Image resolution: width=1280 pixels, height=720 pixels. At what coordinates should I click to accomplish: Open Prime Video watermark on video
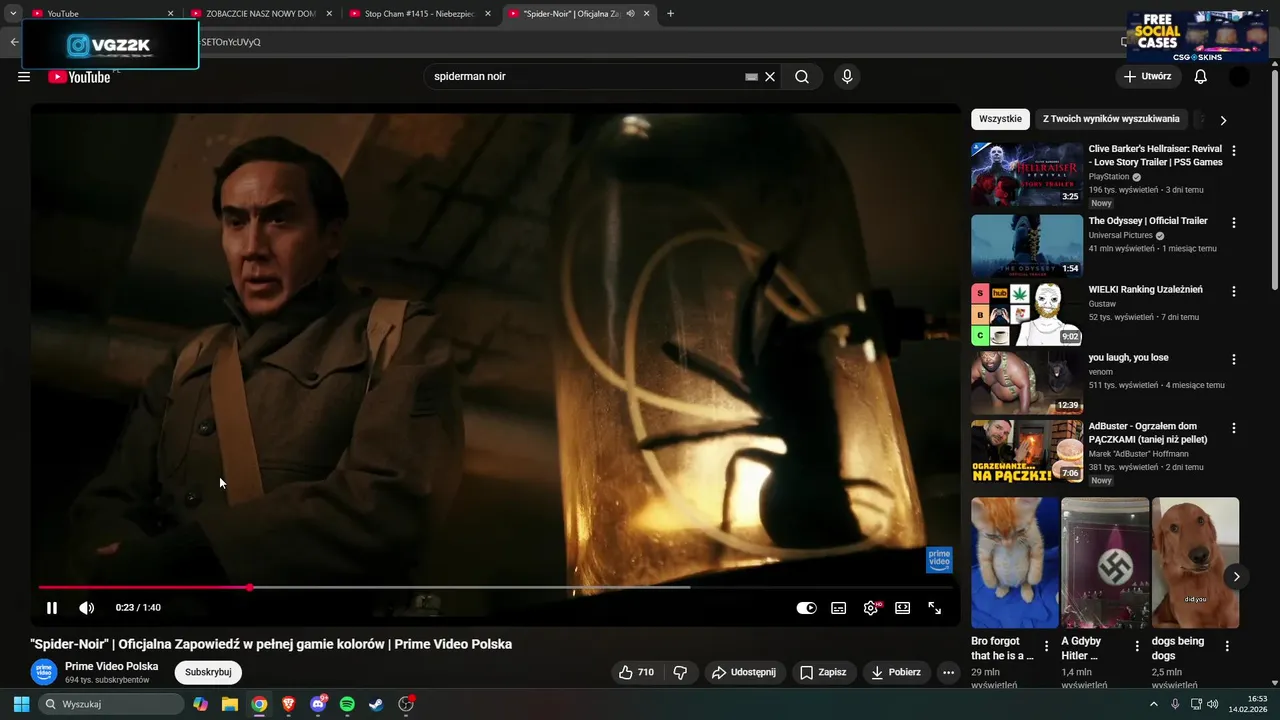(x=939, y=560)
